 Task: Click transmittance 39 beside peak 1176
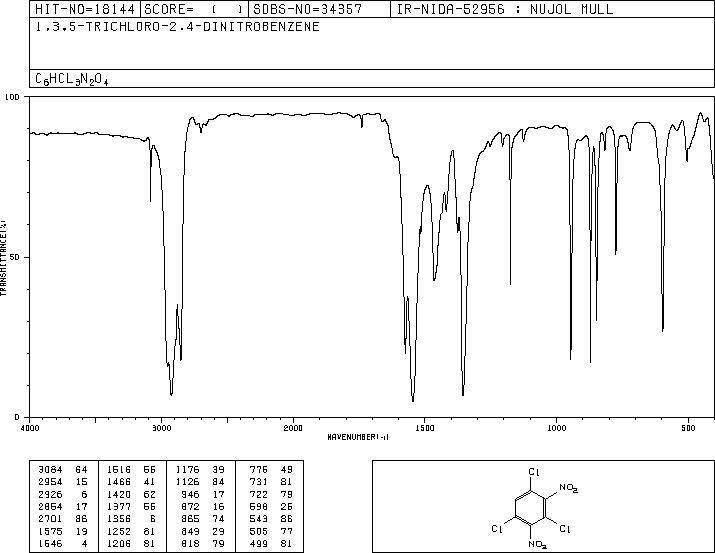click(x=218, y=470)
